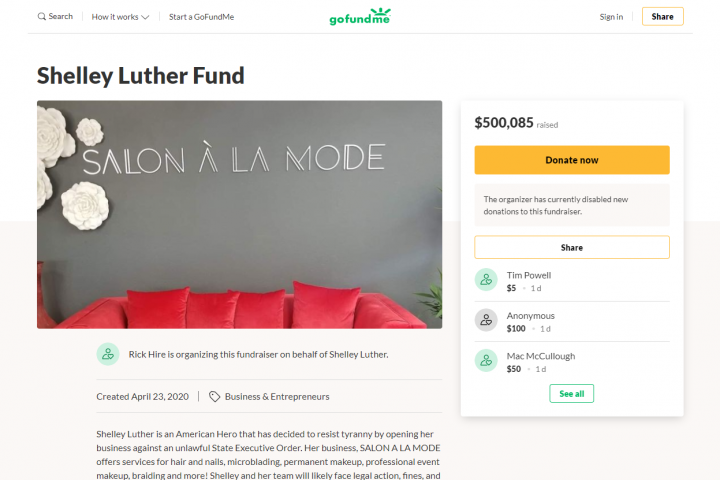This screenshot has width=720, height=480.
Task: Open the Business & Entrepreneurs category link
Action: pyautogui.click(x=277, y=396)
